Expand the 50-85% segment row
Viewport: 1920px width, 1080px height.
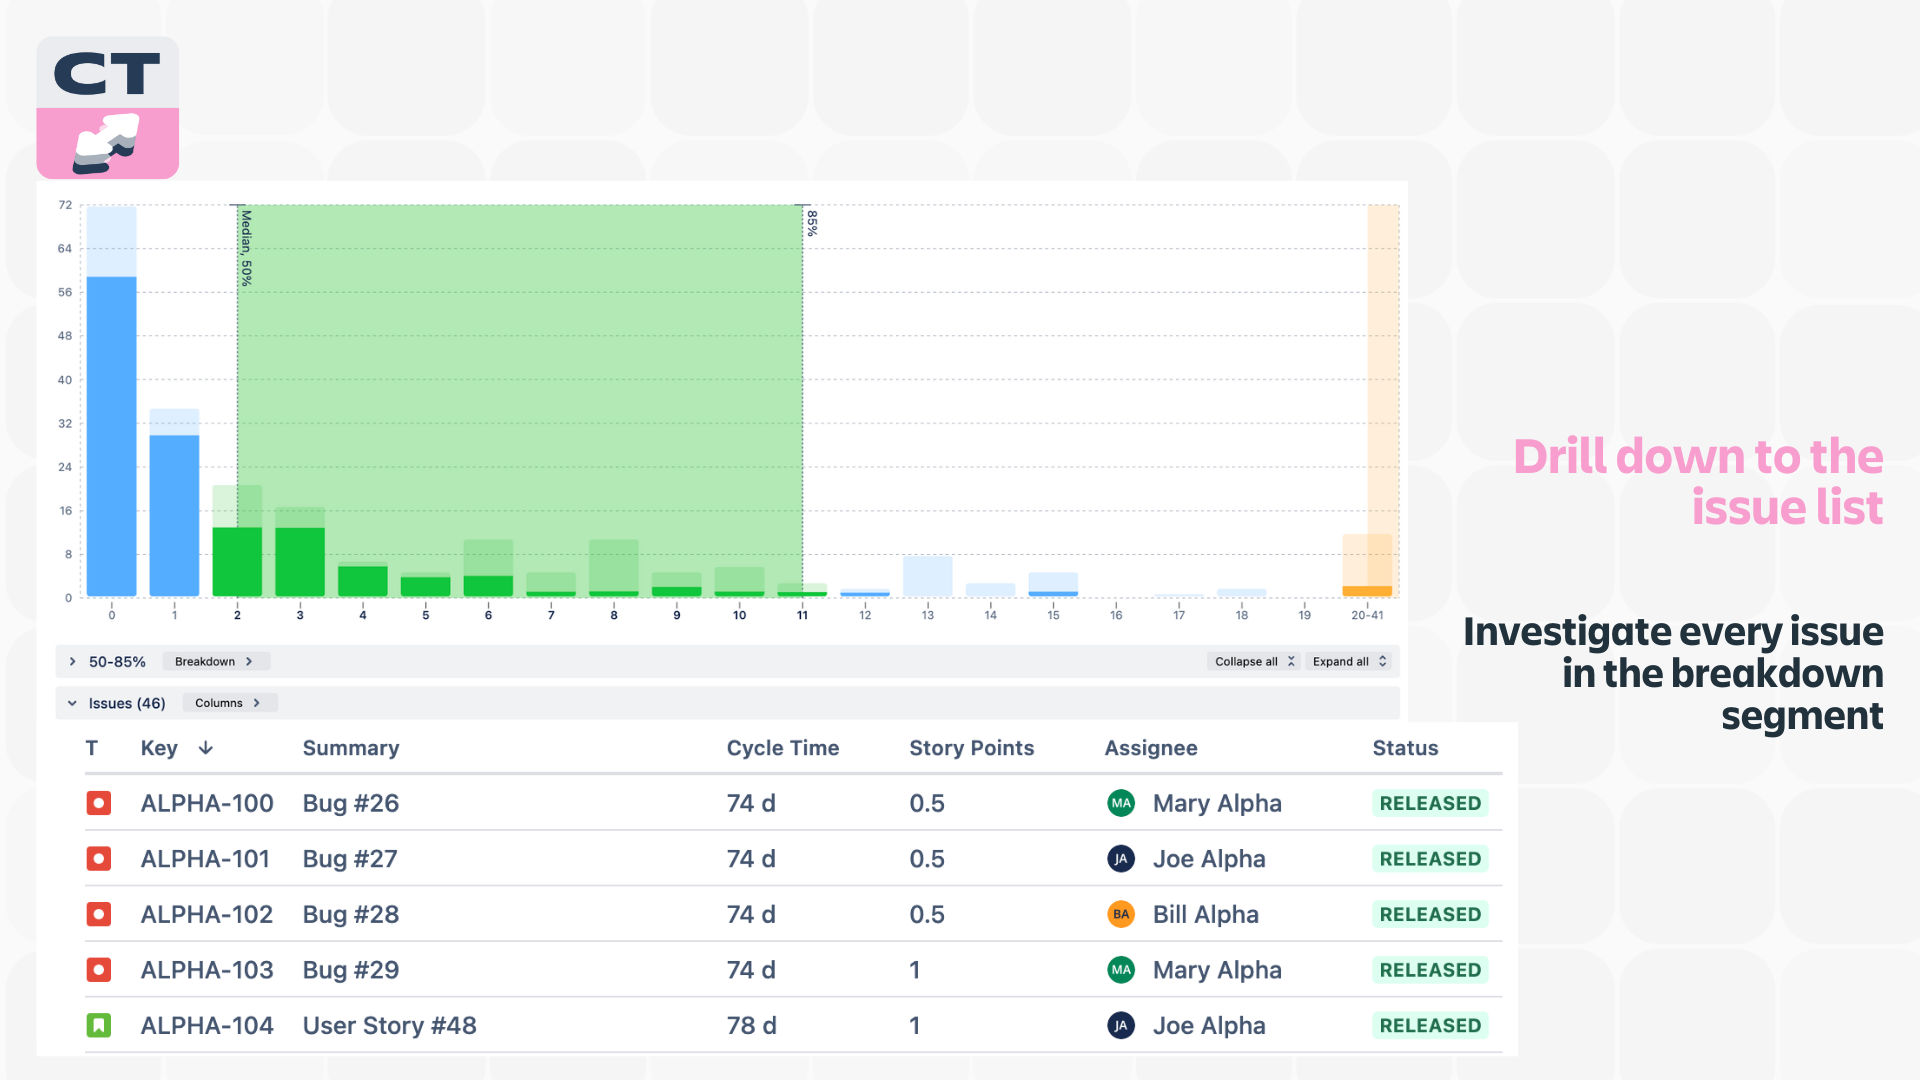(72, 662)
